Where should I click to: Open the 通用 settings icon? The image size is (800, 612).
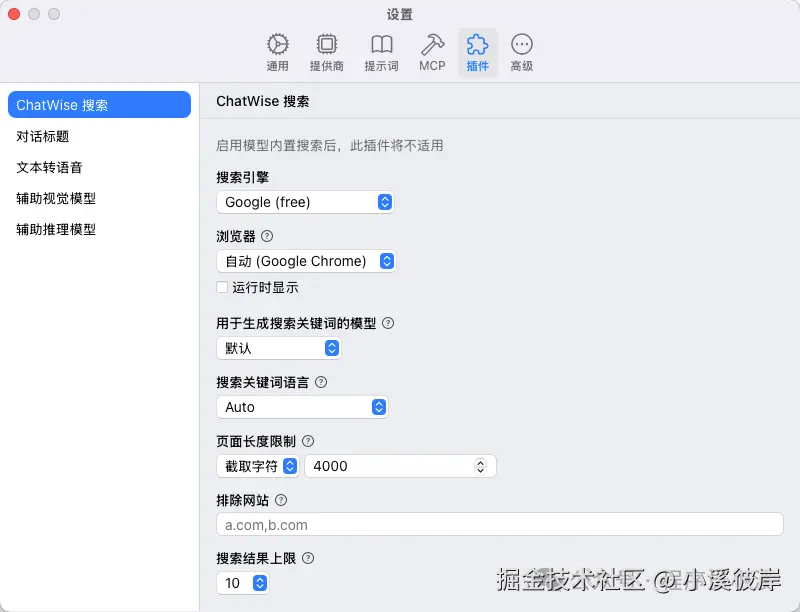coord(277,46)
